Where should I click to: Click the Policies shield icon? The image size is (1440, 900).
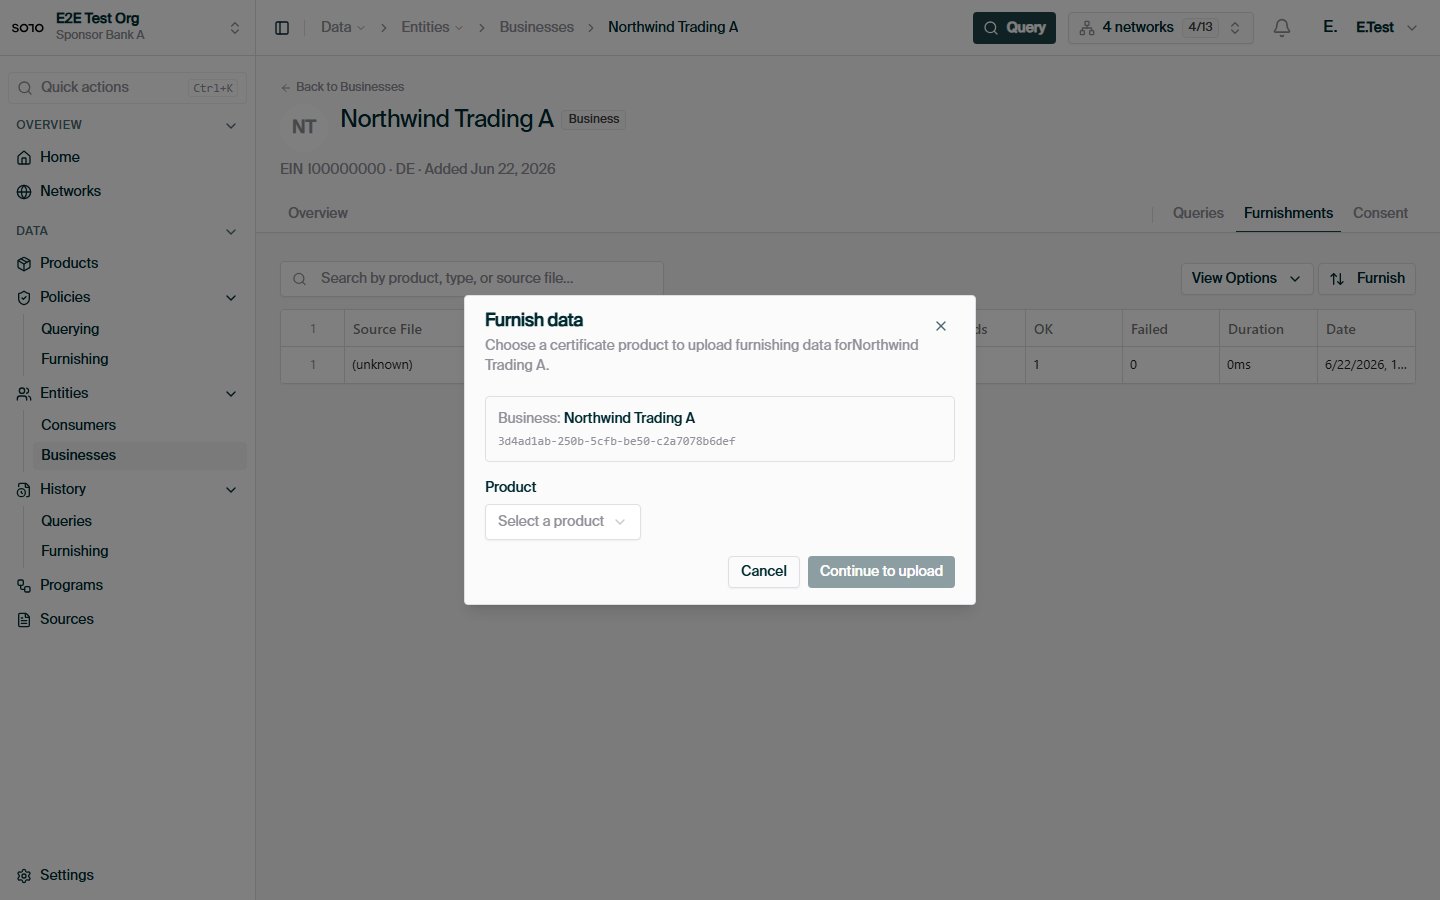pyautogui.click(x=24, y=298)
